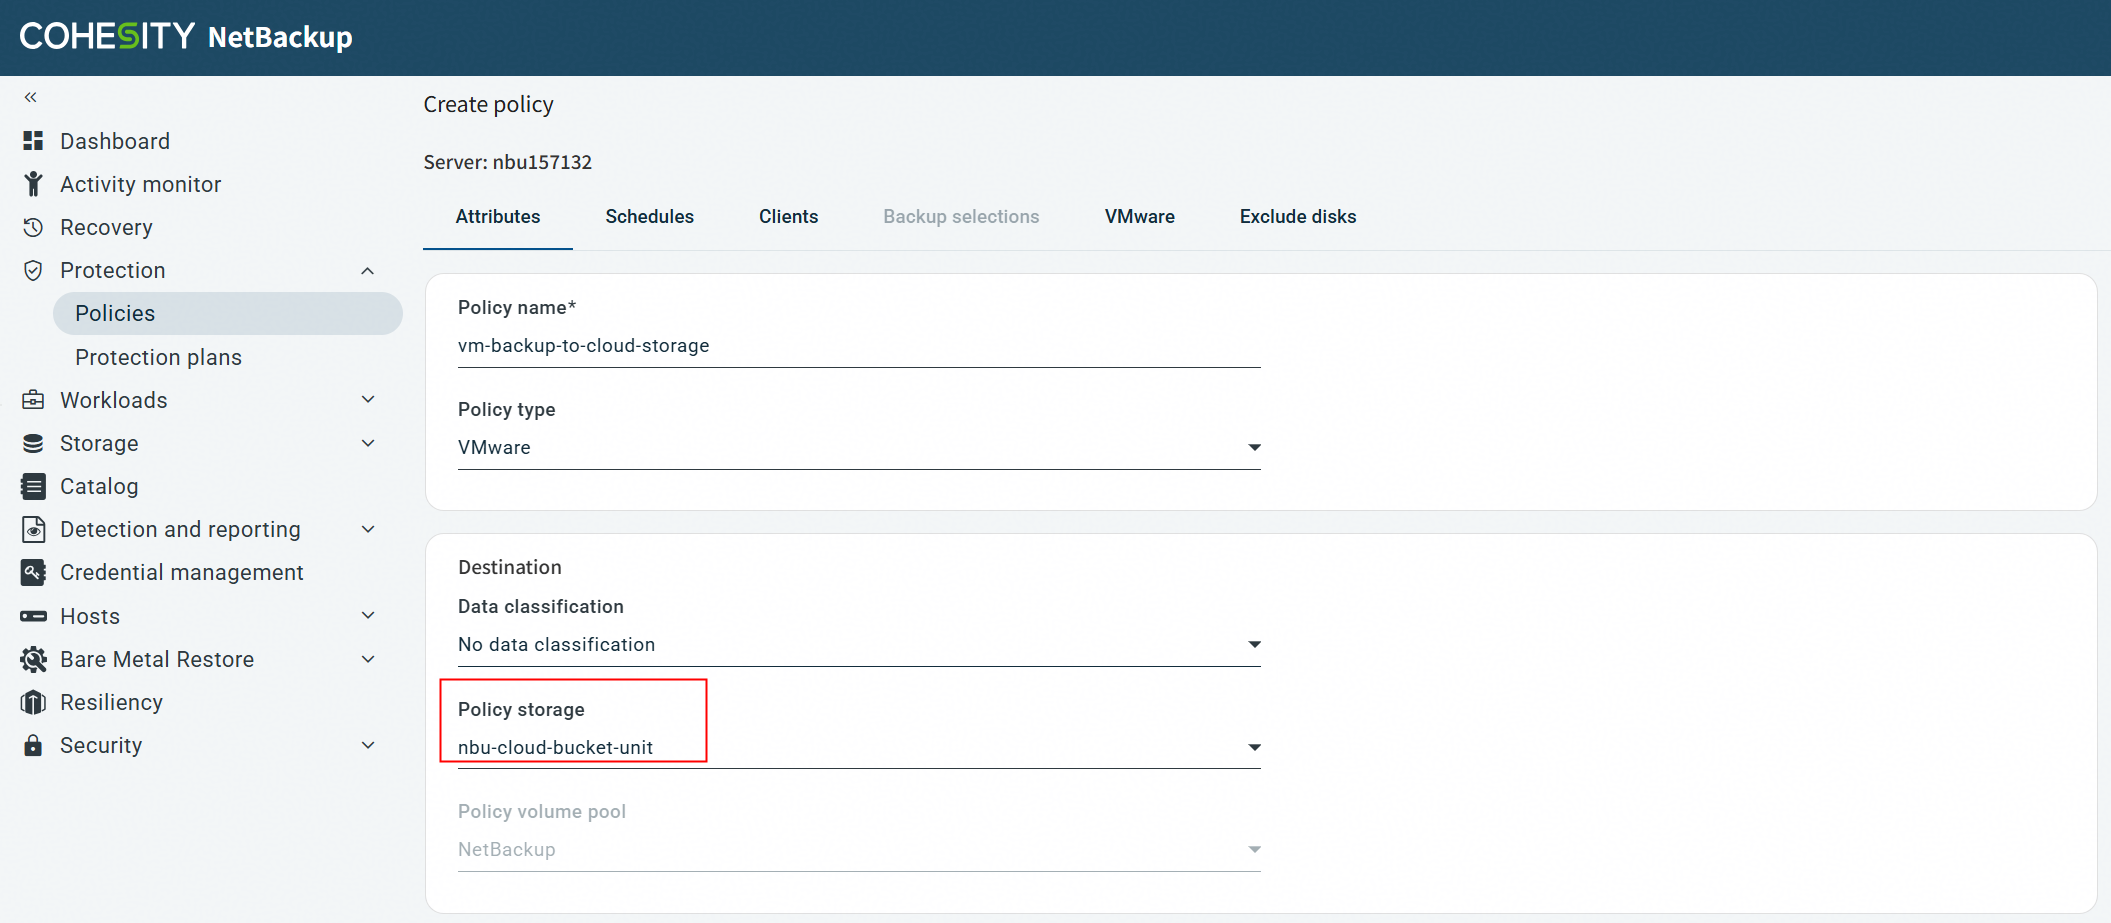The width and height of the screenshot is (2111, 923).
Task: Open the Policy storage dropdown
Action: click(859, 748)
